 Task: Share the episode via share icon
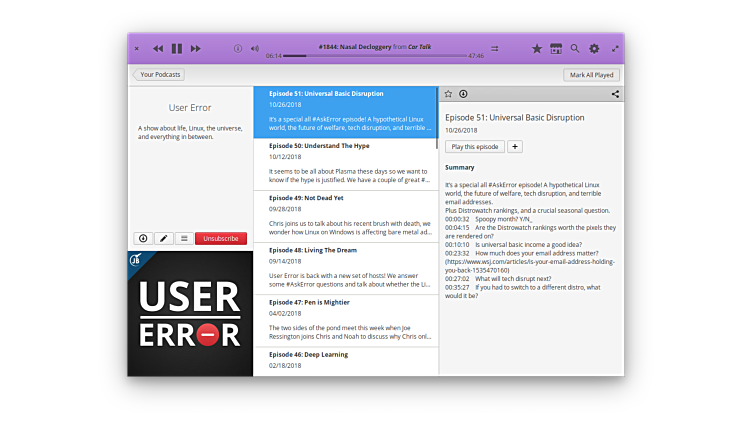pos(615,94)
